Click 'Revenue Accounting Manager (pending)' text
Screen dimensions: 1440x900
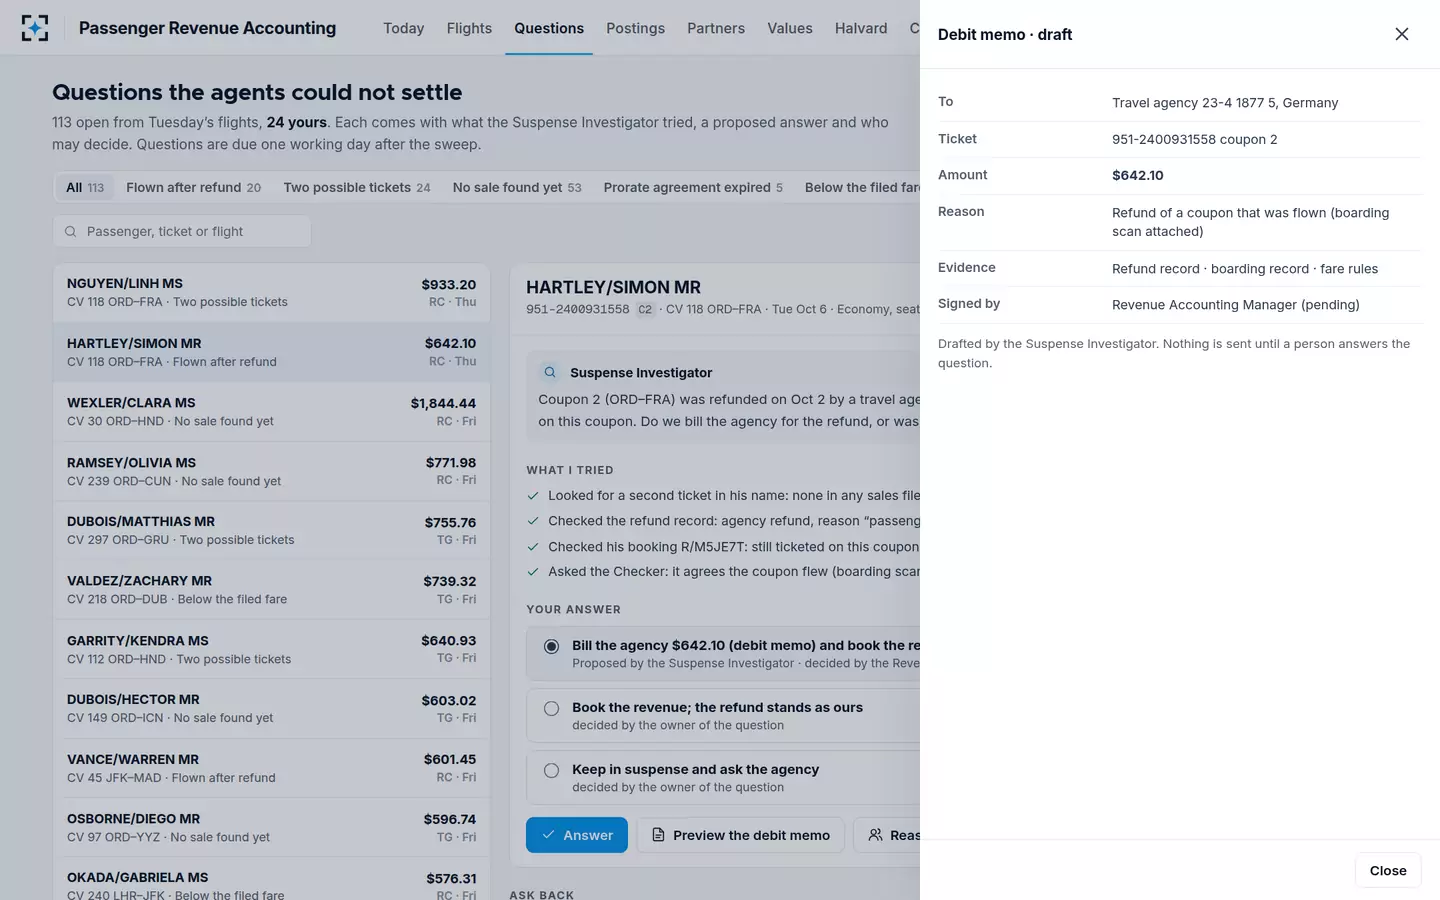[x=1236, y=305]
